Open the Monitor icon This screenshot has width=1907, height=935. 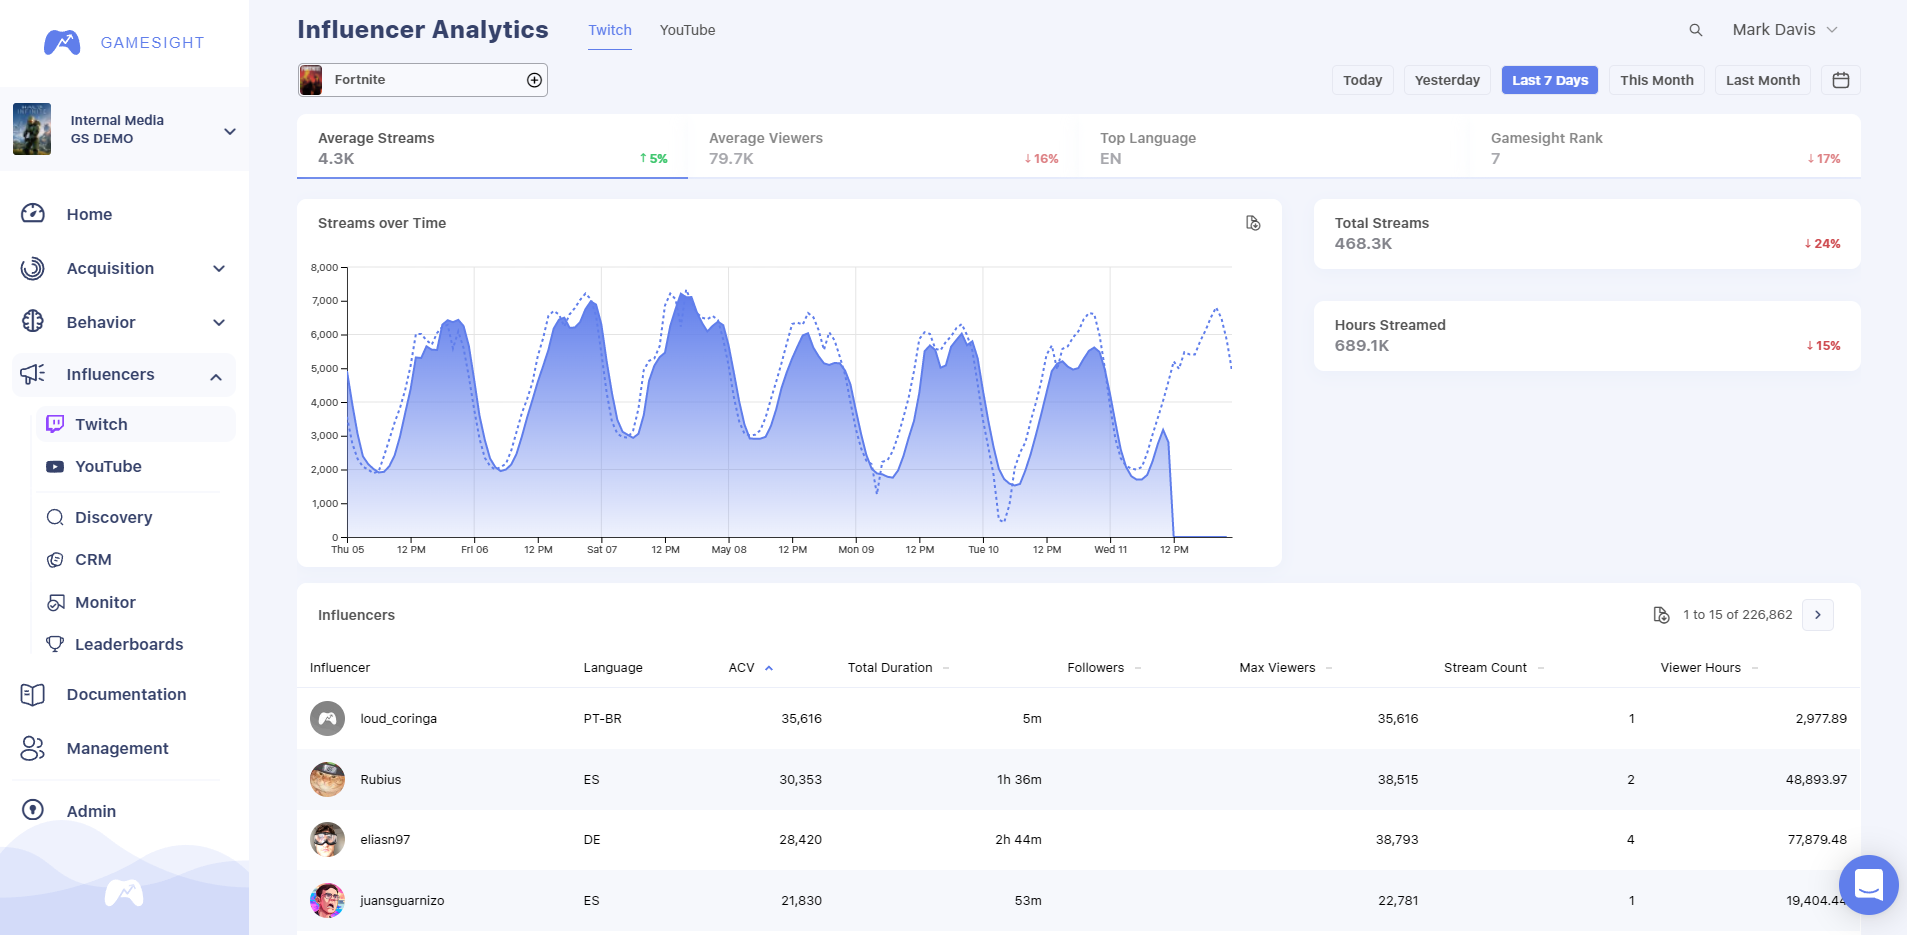(x=55, y=602)
